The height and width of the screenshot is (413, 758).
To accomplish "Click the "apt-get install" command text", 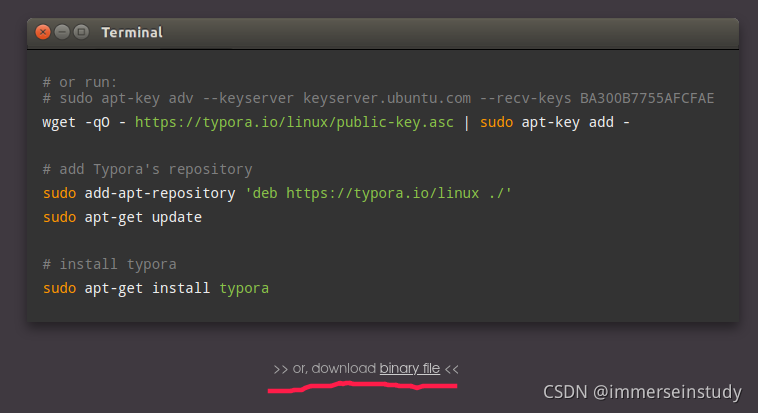I will 147,288.
